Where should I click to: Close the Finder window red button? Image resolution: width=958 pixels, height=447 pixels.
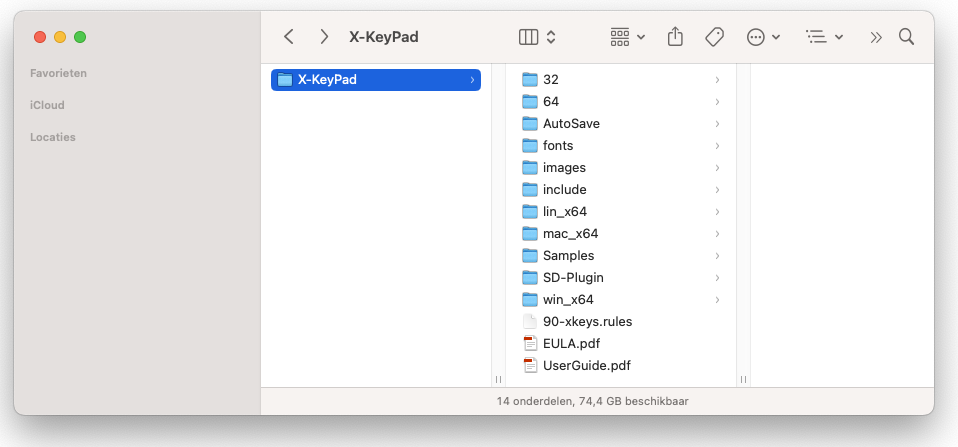point(40,37)
